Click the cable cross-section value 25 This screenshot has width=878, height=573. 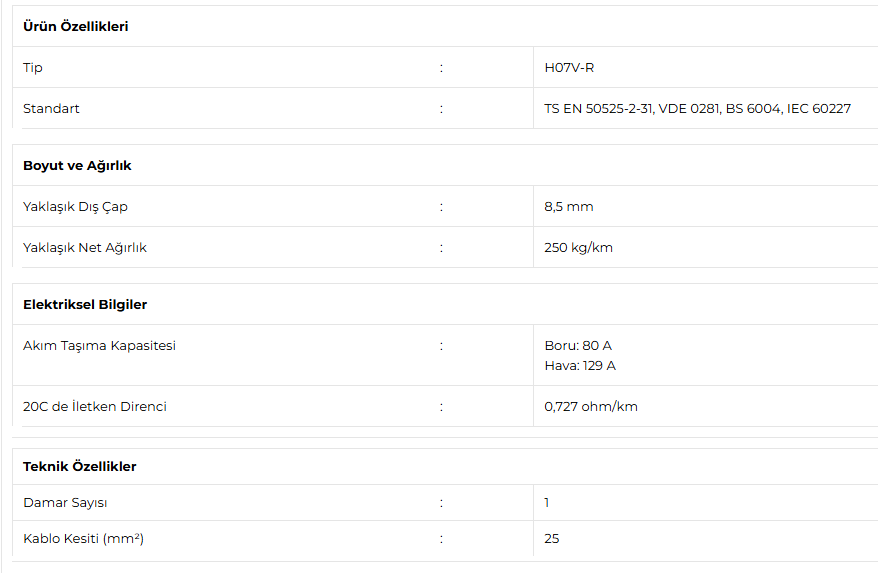tap(552, 539)
